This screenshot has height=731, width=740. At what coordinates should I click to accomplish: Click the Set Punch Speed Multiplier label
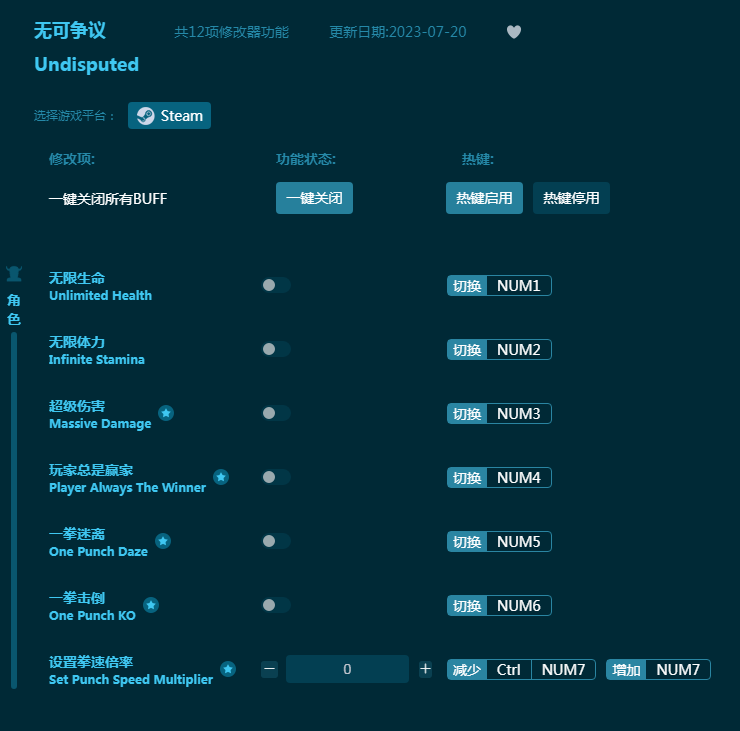pos(131,680)
